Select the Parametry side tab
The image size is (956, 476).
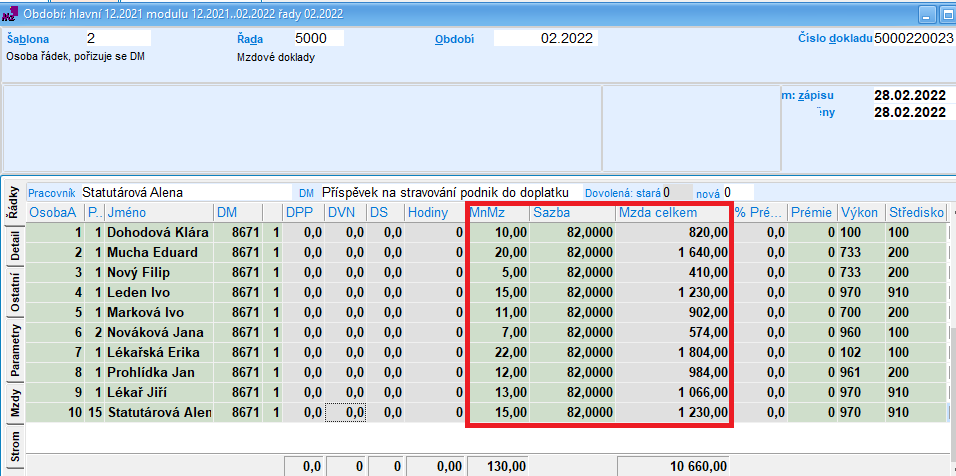click(x=13, y=350)
